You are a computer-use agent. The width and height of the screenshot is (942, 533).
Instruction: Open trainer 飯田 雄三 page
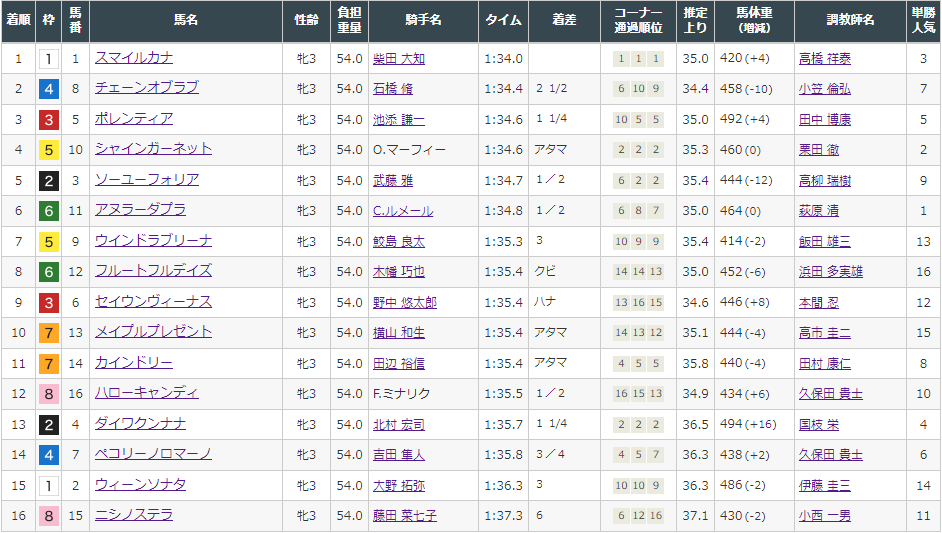click(x=825, y=242)
